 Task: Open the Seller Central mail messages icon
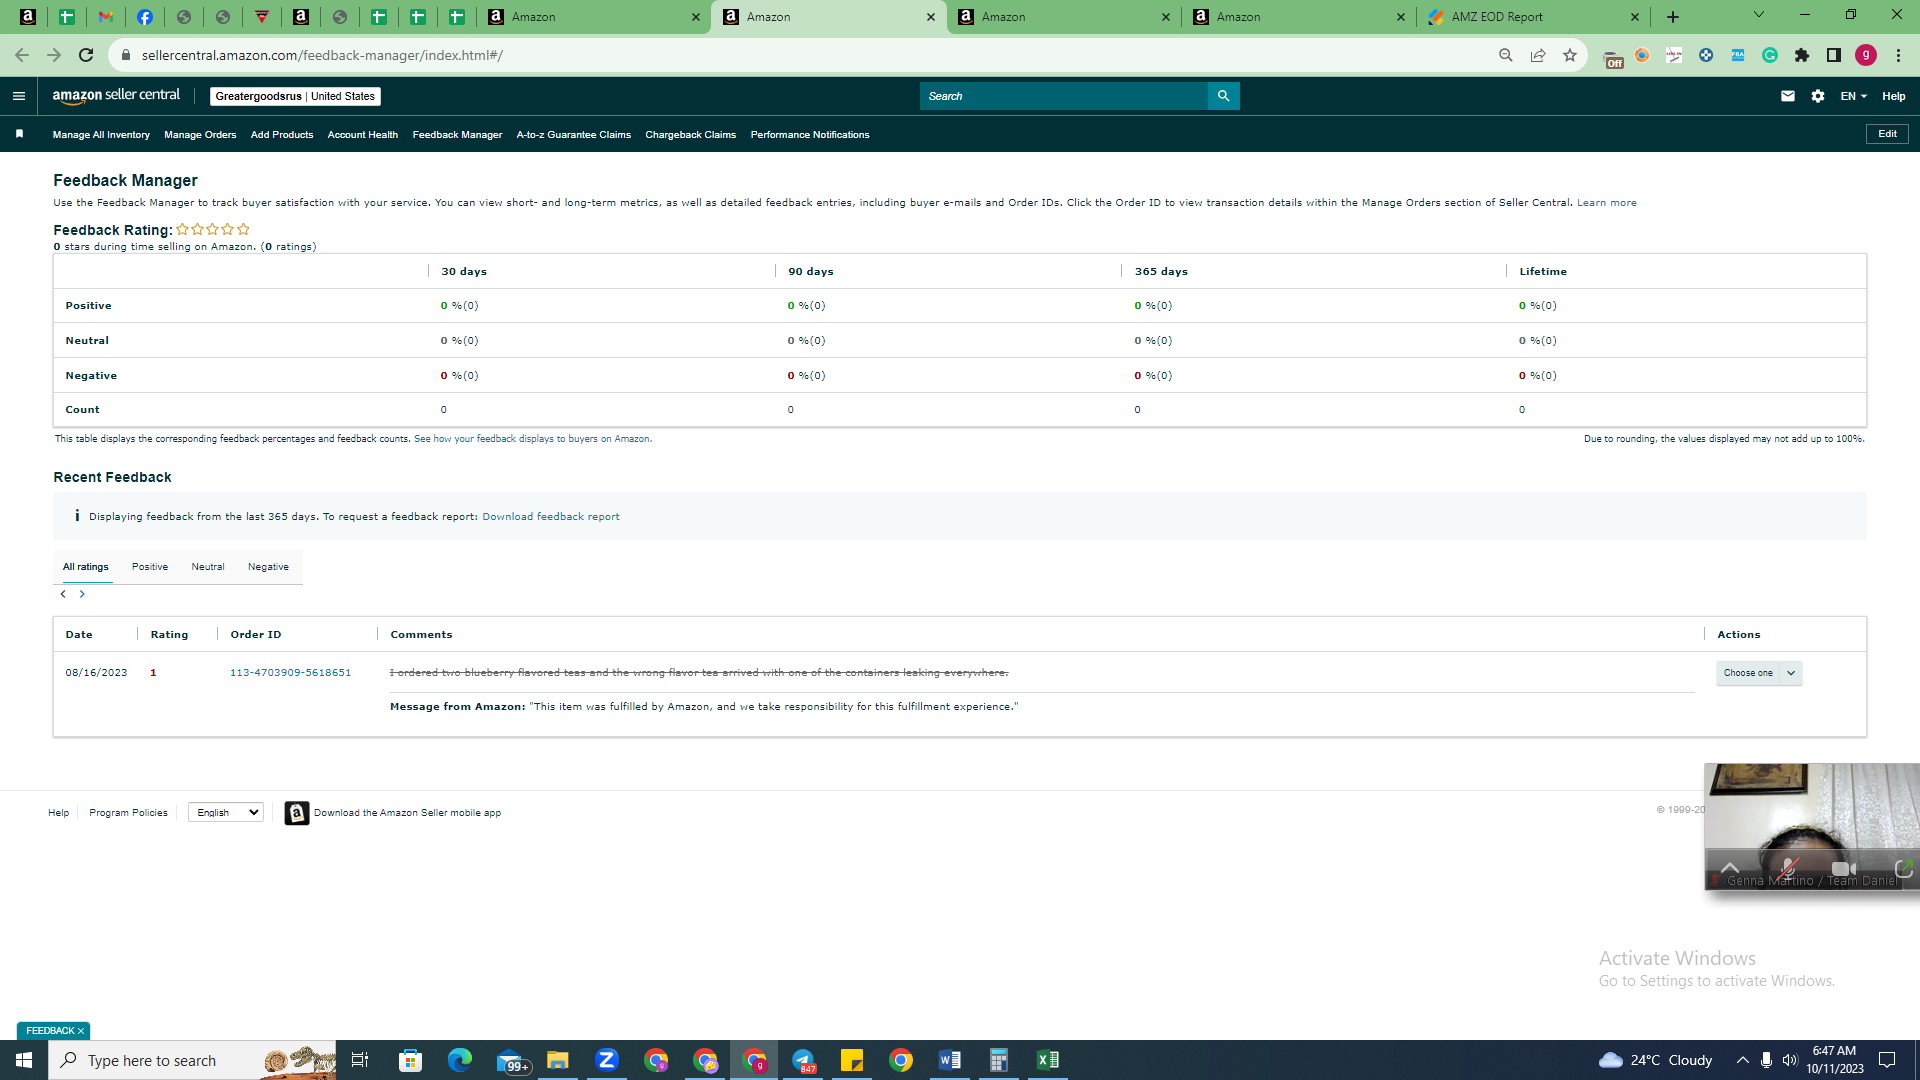point(1788,96)
